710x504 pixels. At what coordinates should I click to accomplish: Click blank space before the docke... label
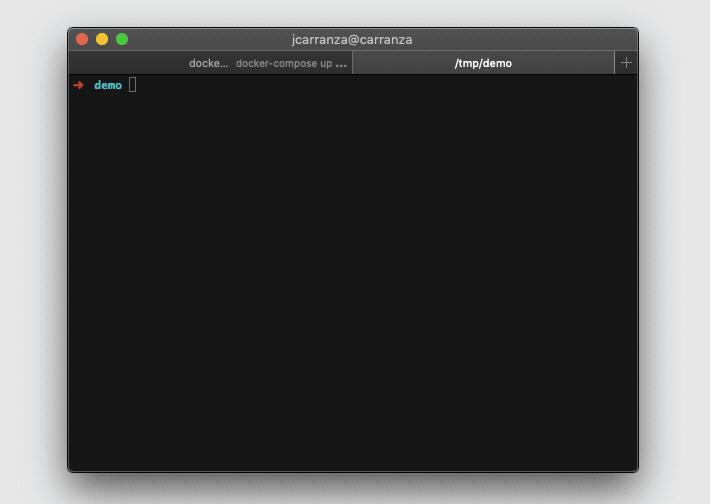pyautogui.click(x=127, y=63)
